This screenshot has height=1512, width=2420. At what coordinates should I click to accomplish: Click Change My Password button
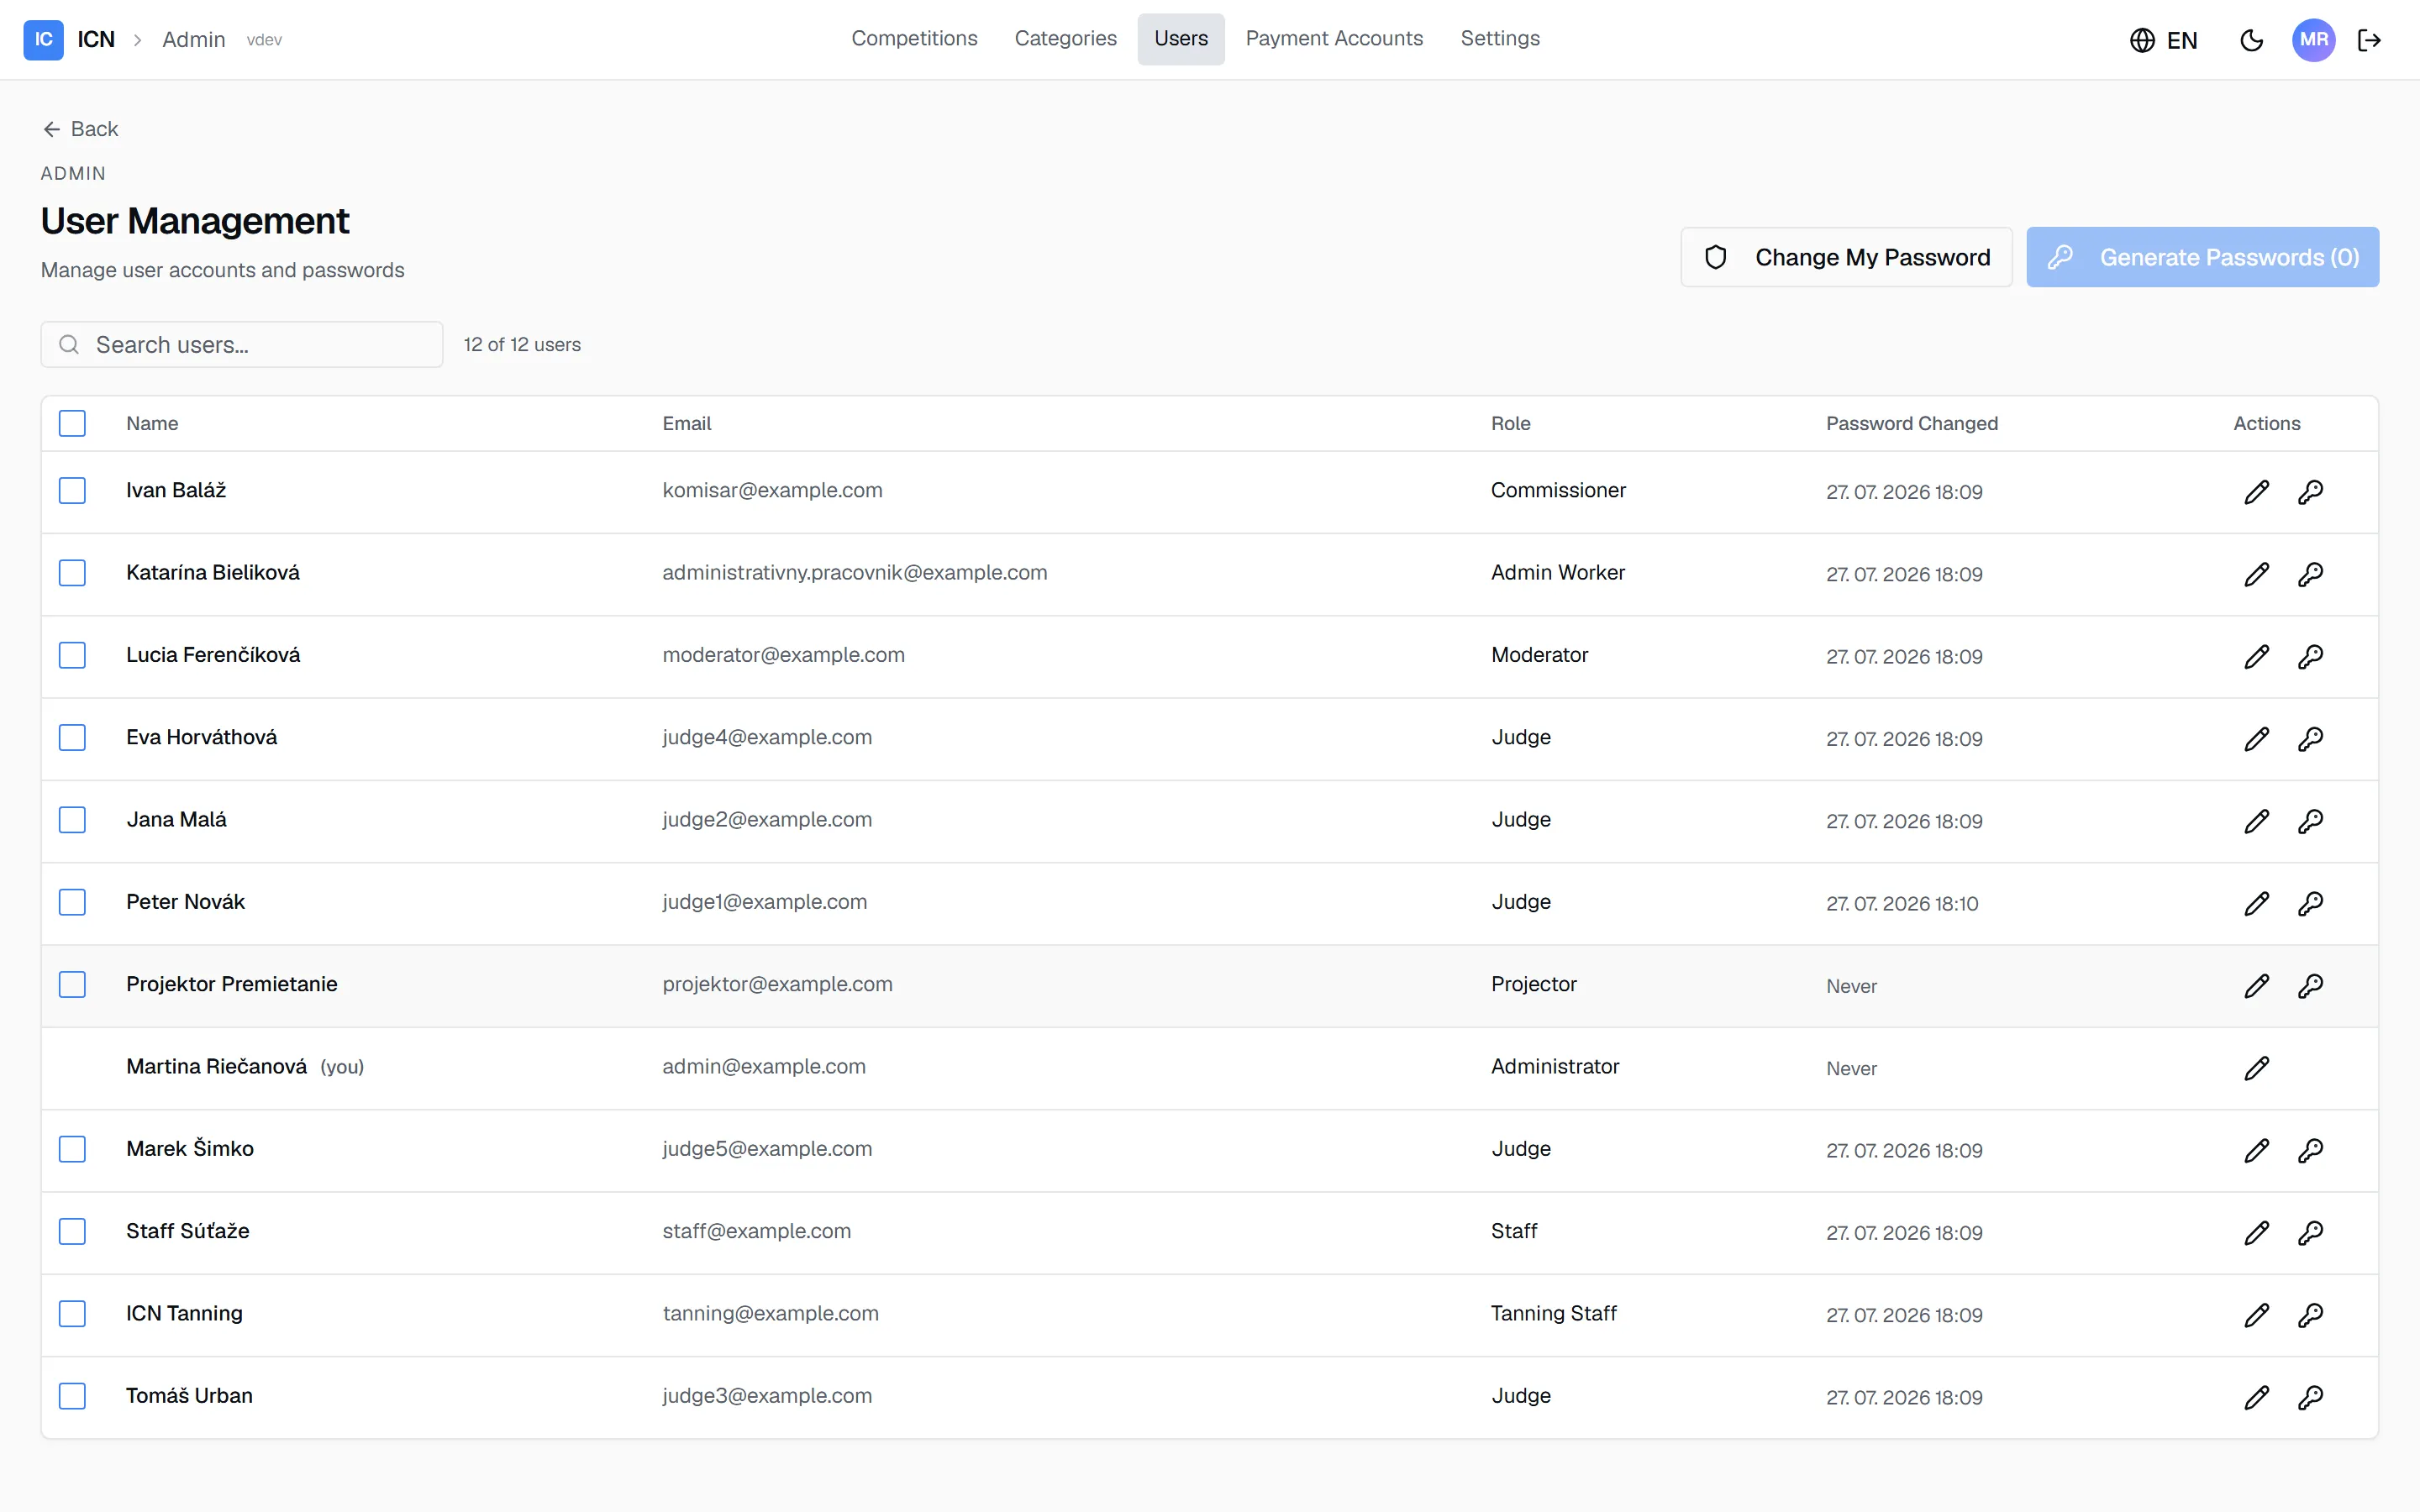click(x=1846, y=257)
